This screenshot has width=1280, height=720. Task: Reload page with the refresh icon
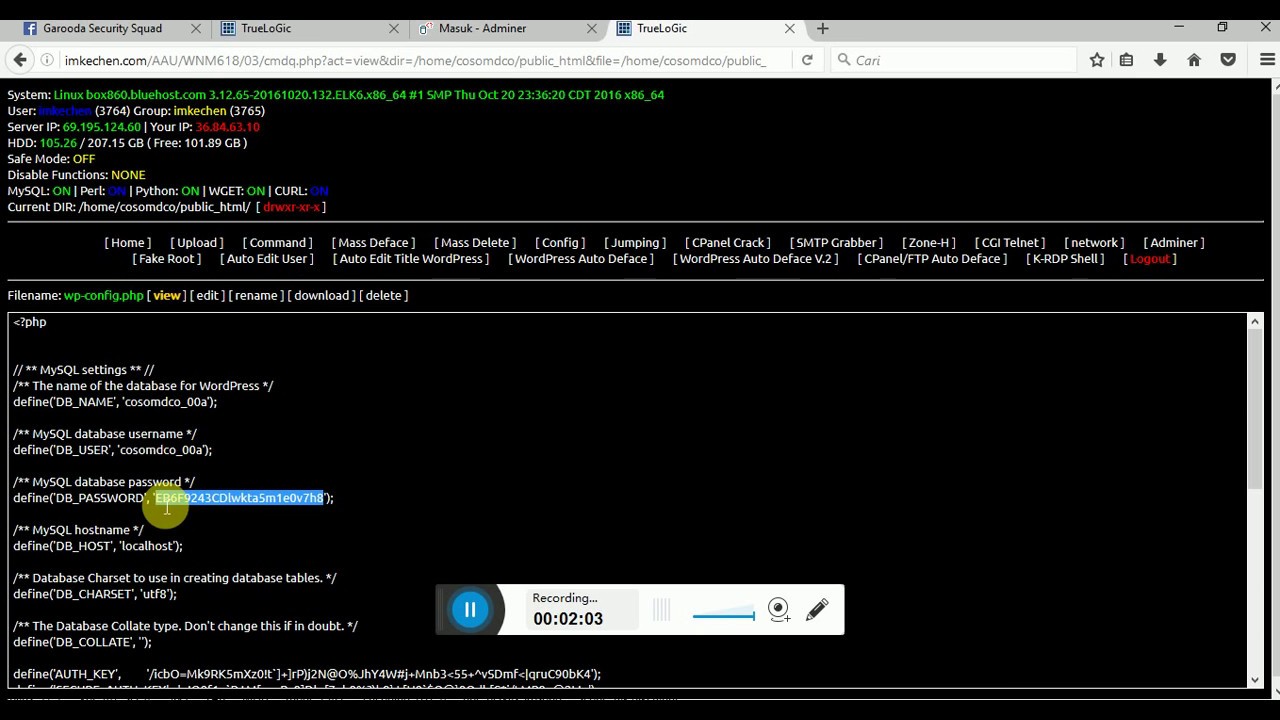(807, 60)
